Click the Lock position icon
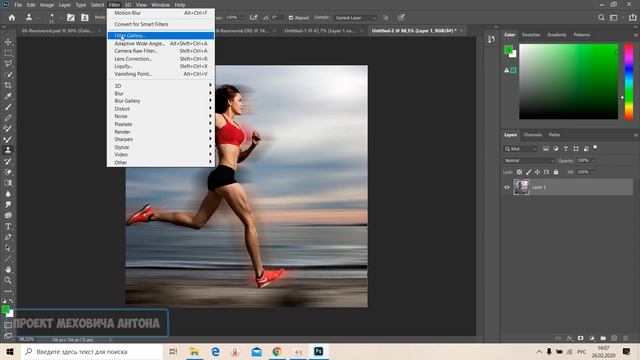Viewport: 640px width, 360px height. pos(538,172)
